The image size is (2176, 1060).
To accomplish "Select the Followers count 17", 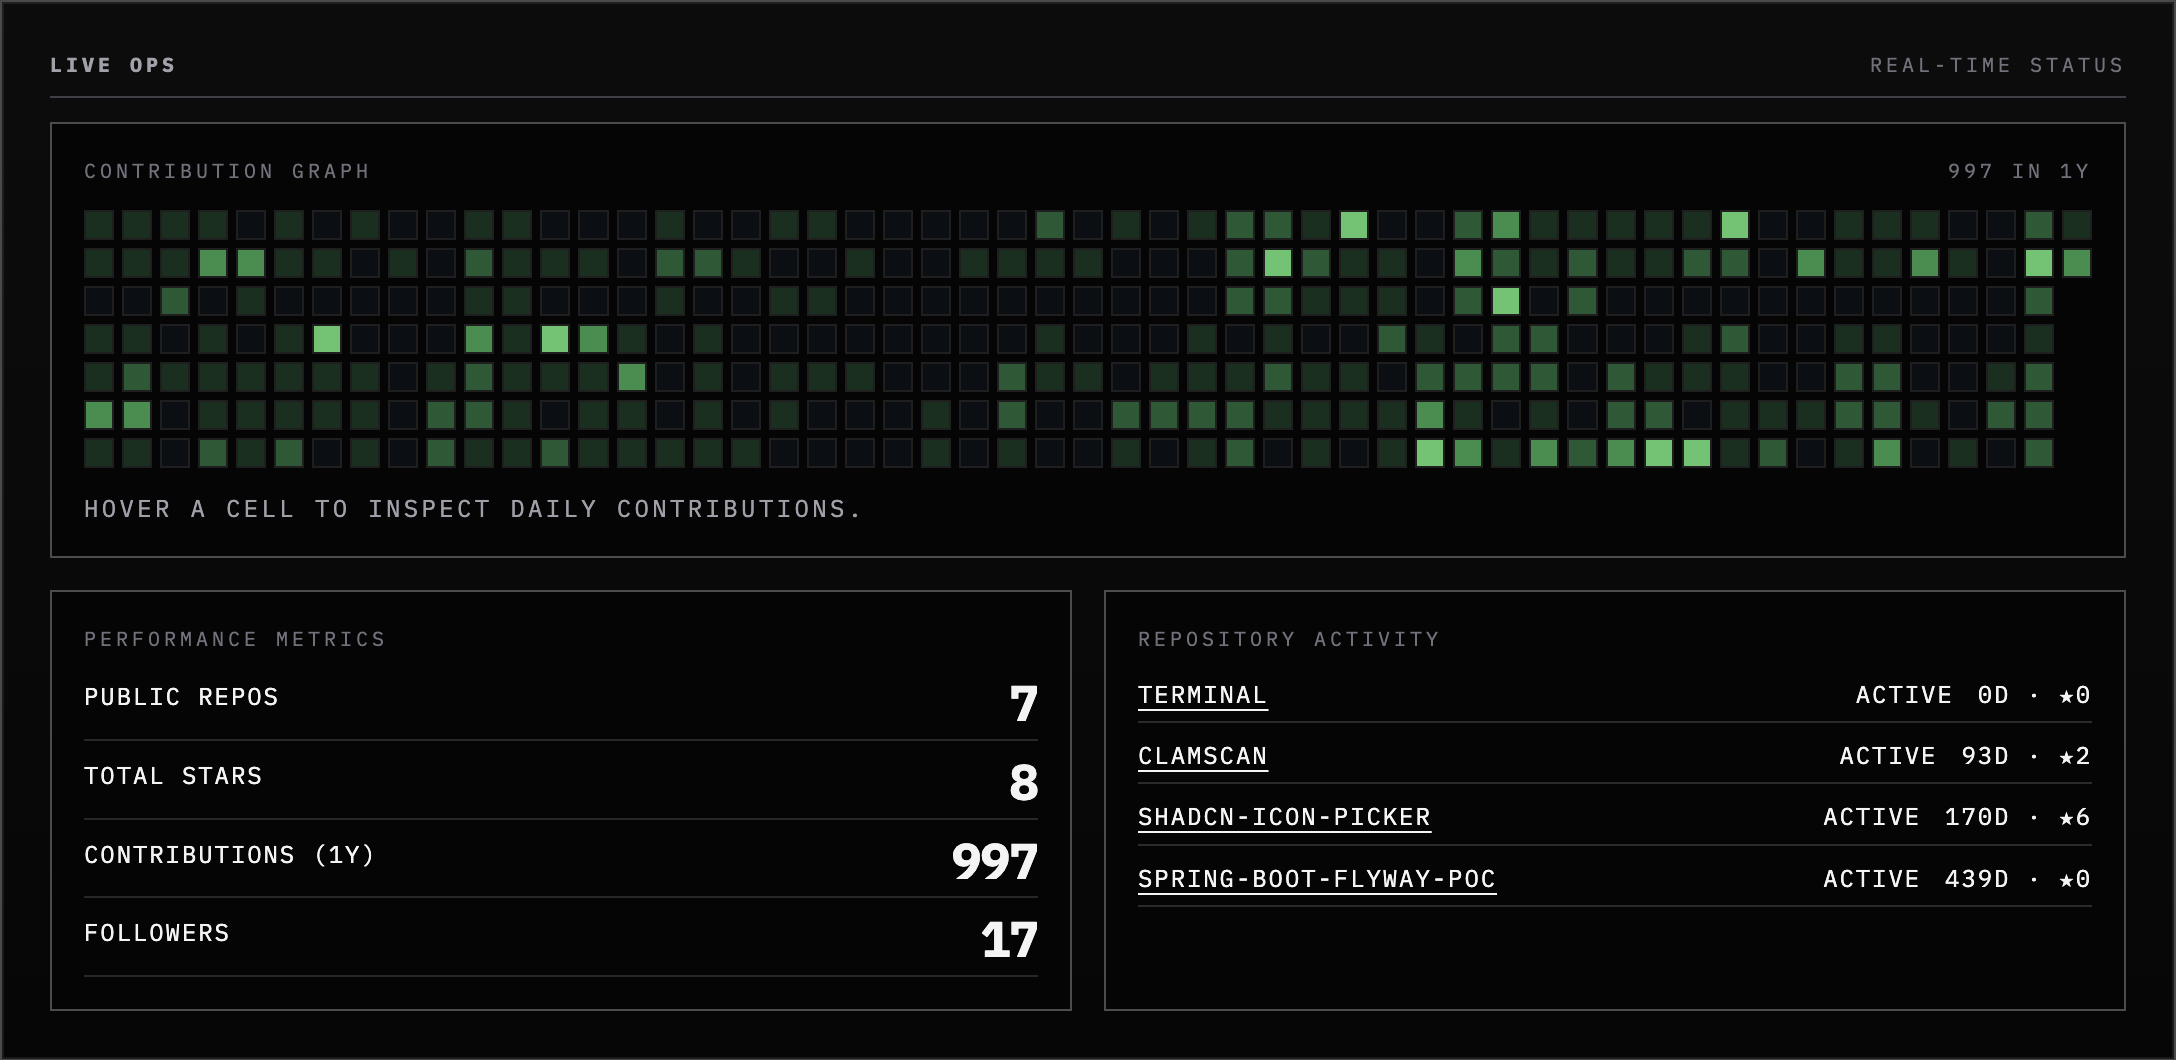I will tap(1009, 940).
